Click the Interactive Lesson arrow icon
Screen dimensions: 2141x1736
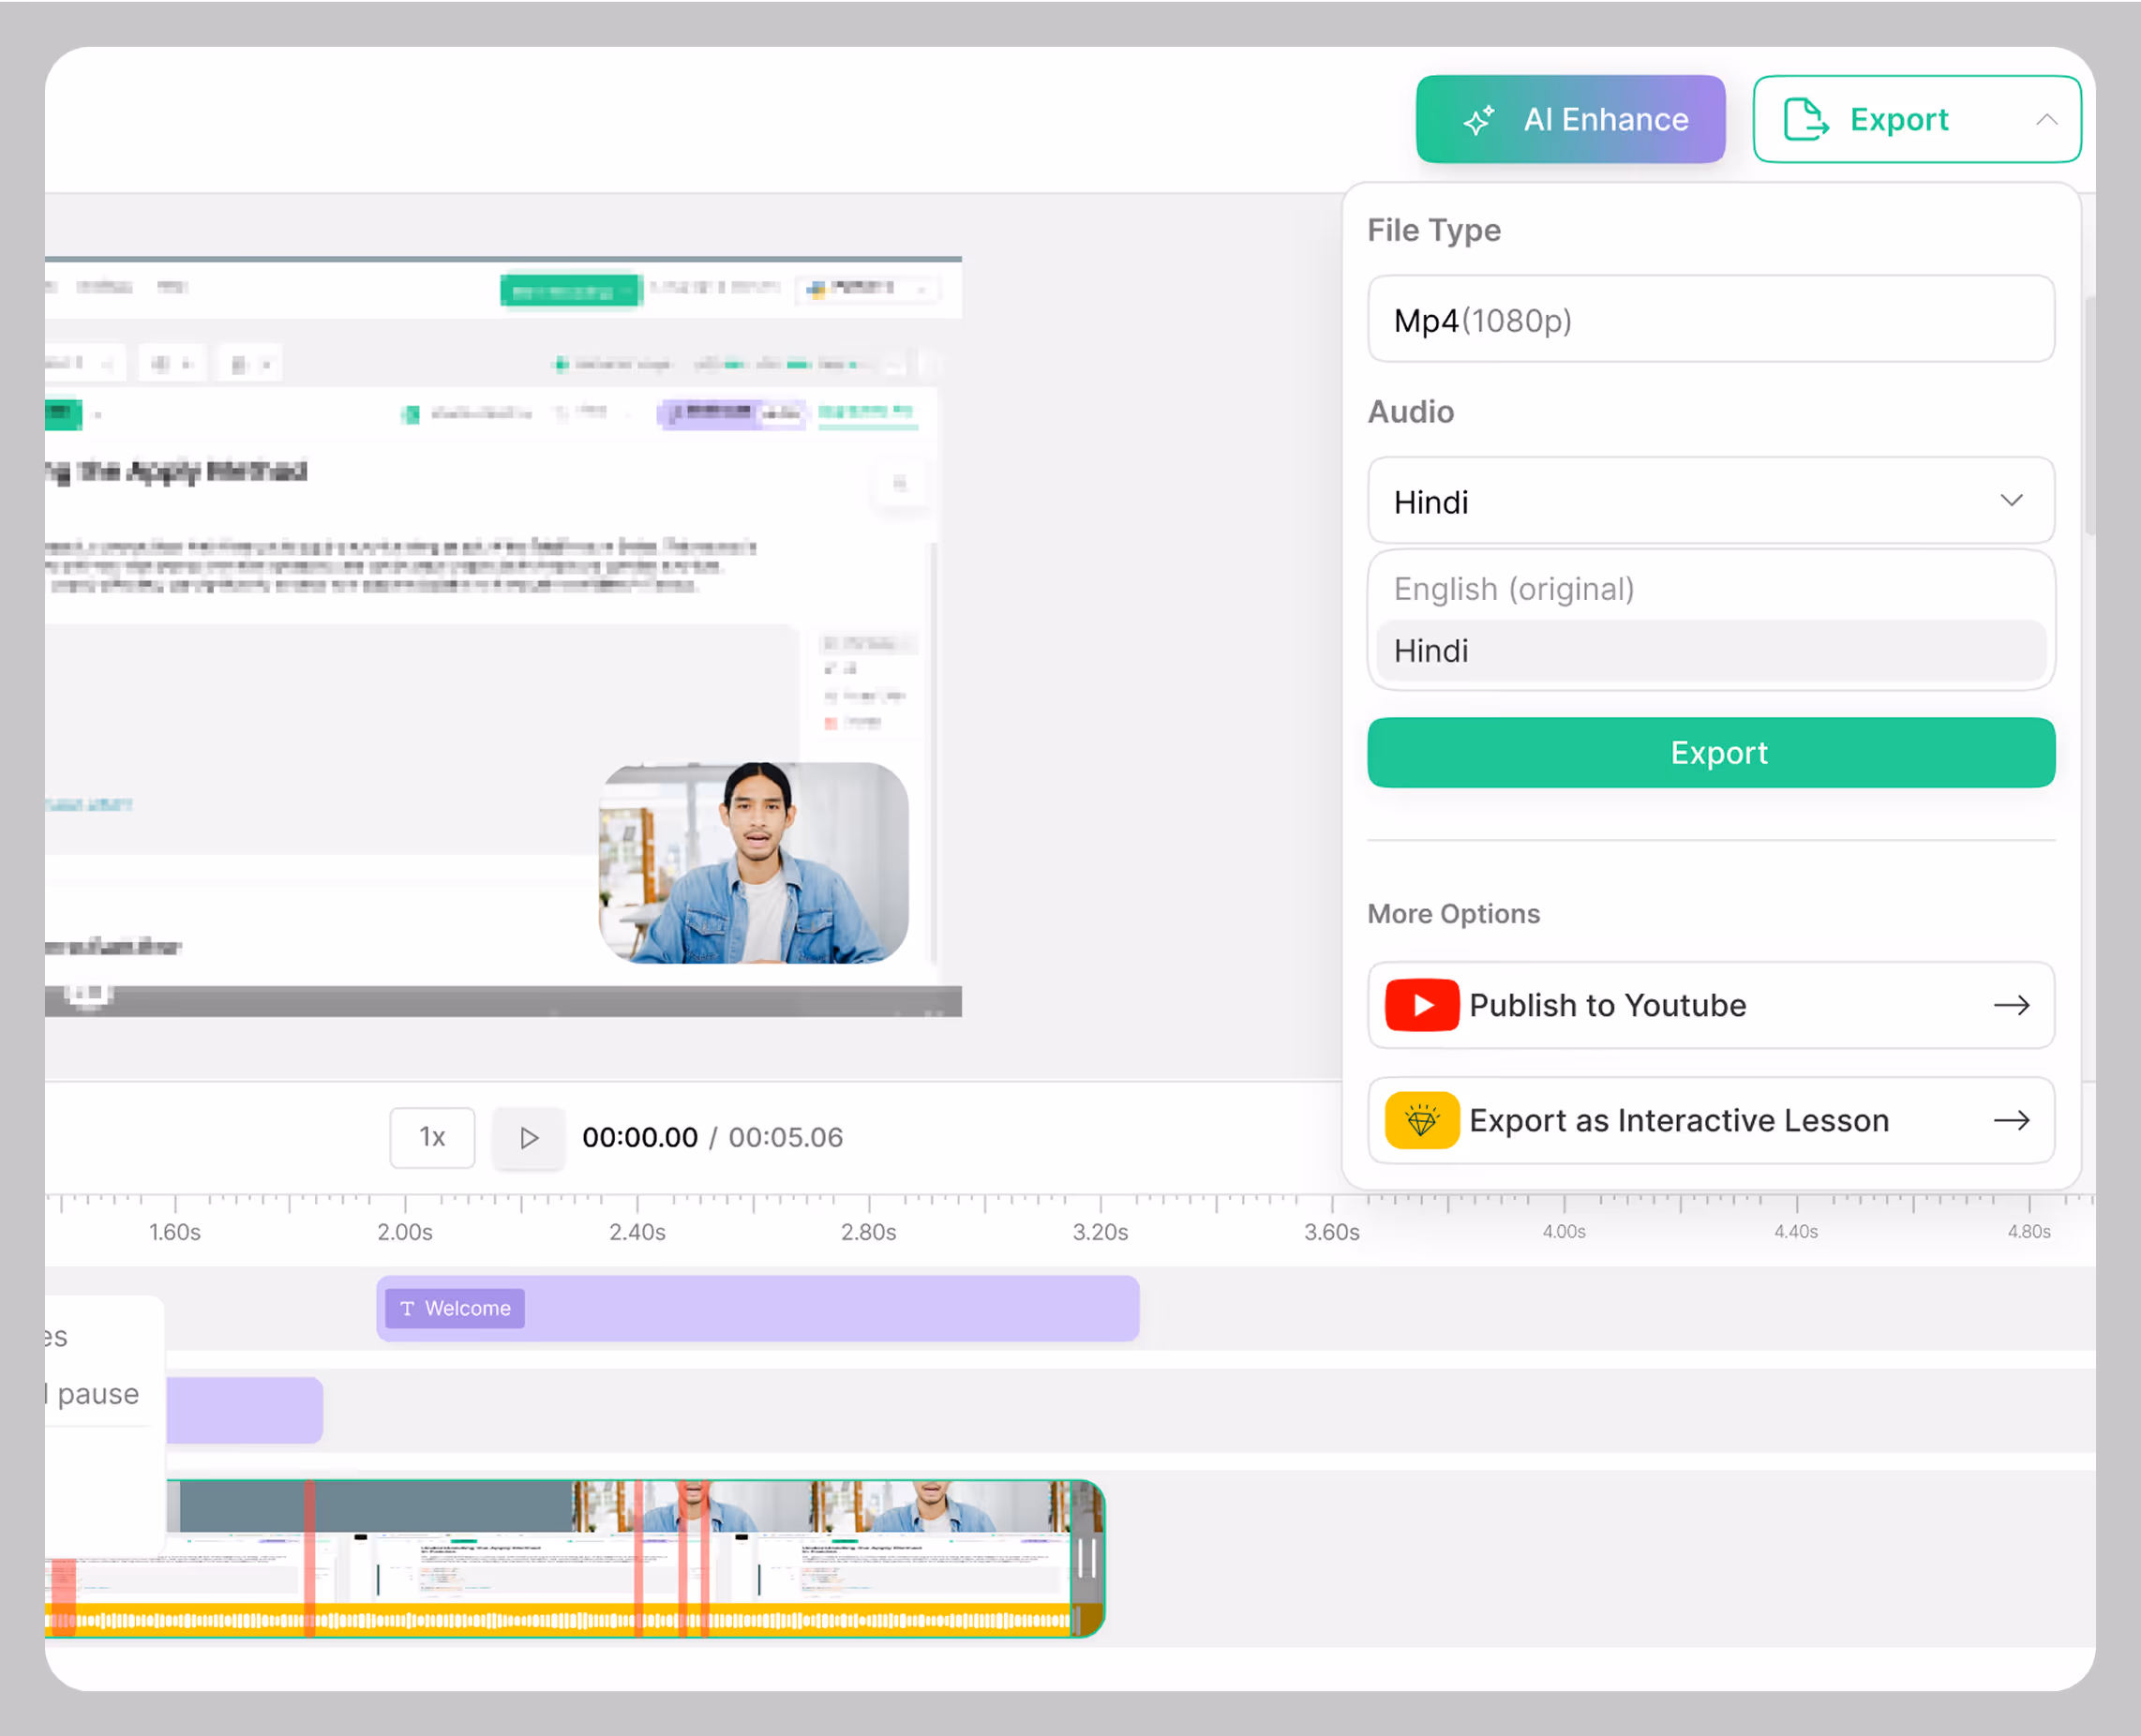2011,1120
